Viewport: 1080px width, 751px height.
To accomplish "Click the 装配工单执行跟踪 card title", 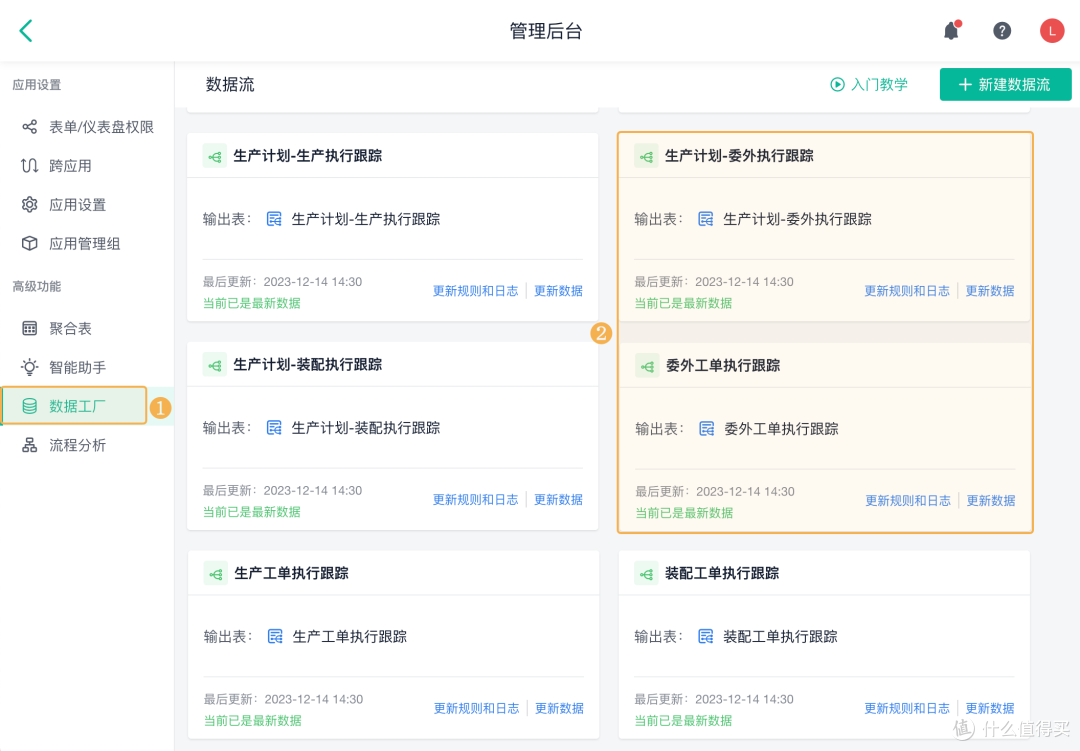I will (722, 573).
